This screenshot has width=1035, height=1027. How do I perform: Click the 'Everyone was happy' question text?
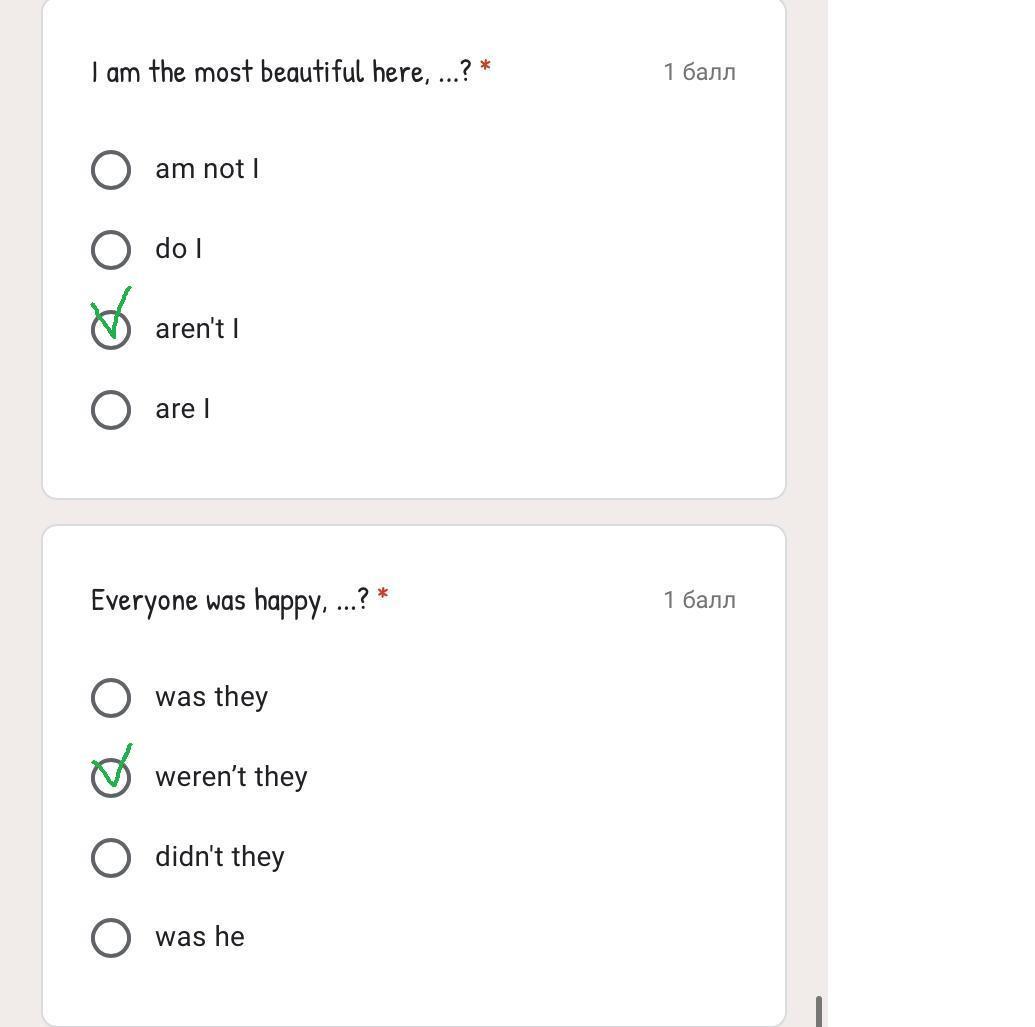tap(230, 600)
